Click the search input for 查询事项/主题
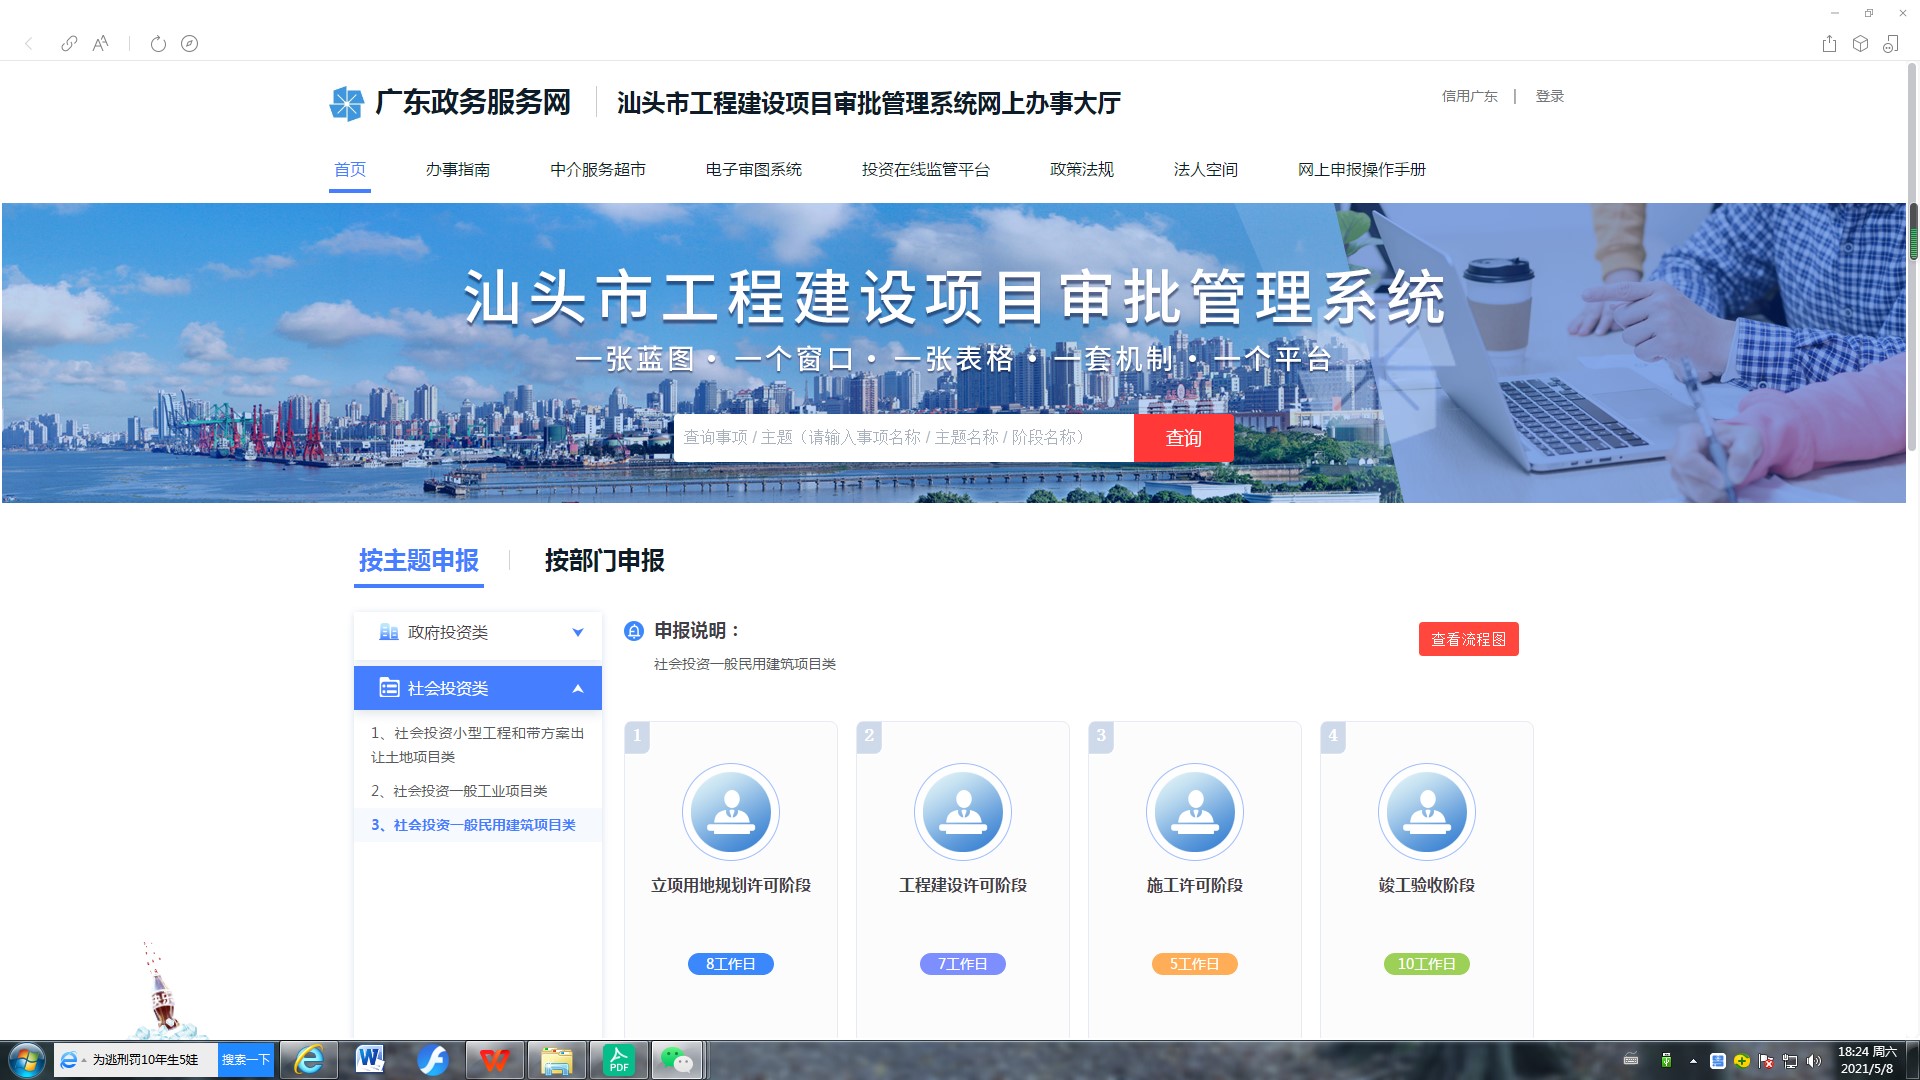Viewport: 1920px width, 1080px height. click(903, 438)
